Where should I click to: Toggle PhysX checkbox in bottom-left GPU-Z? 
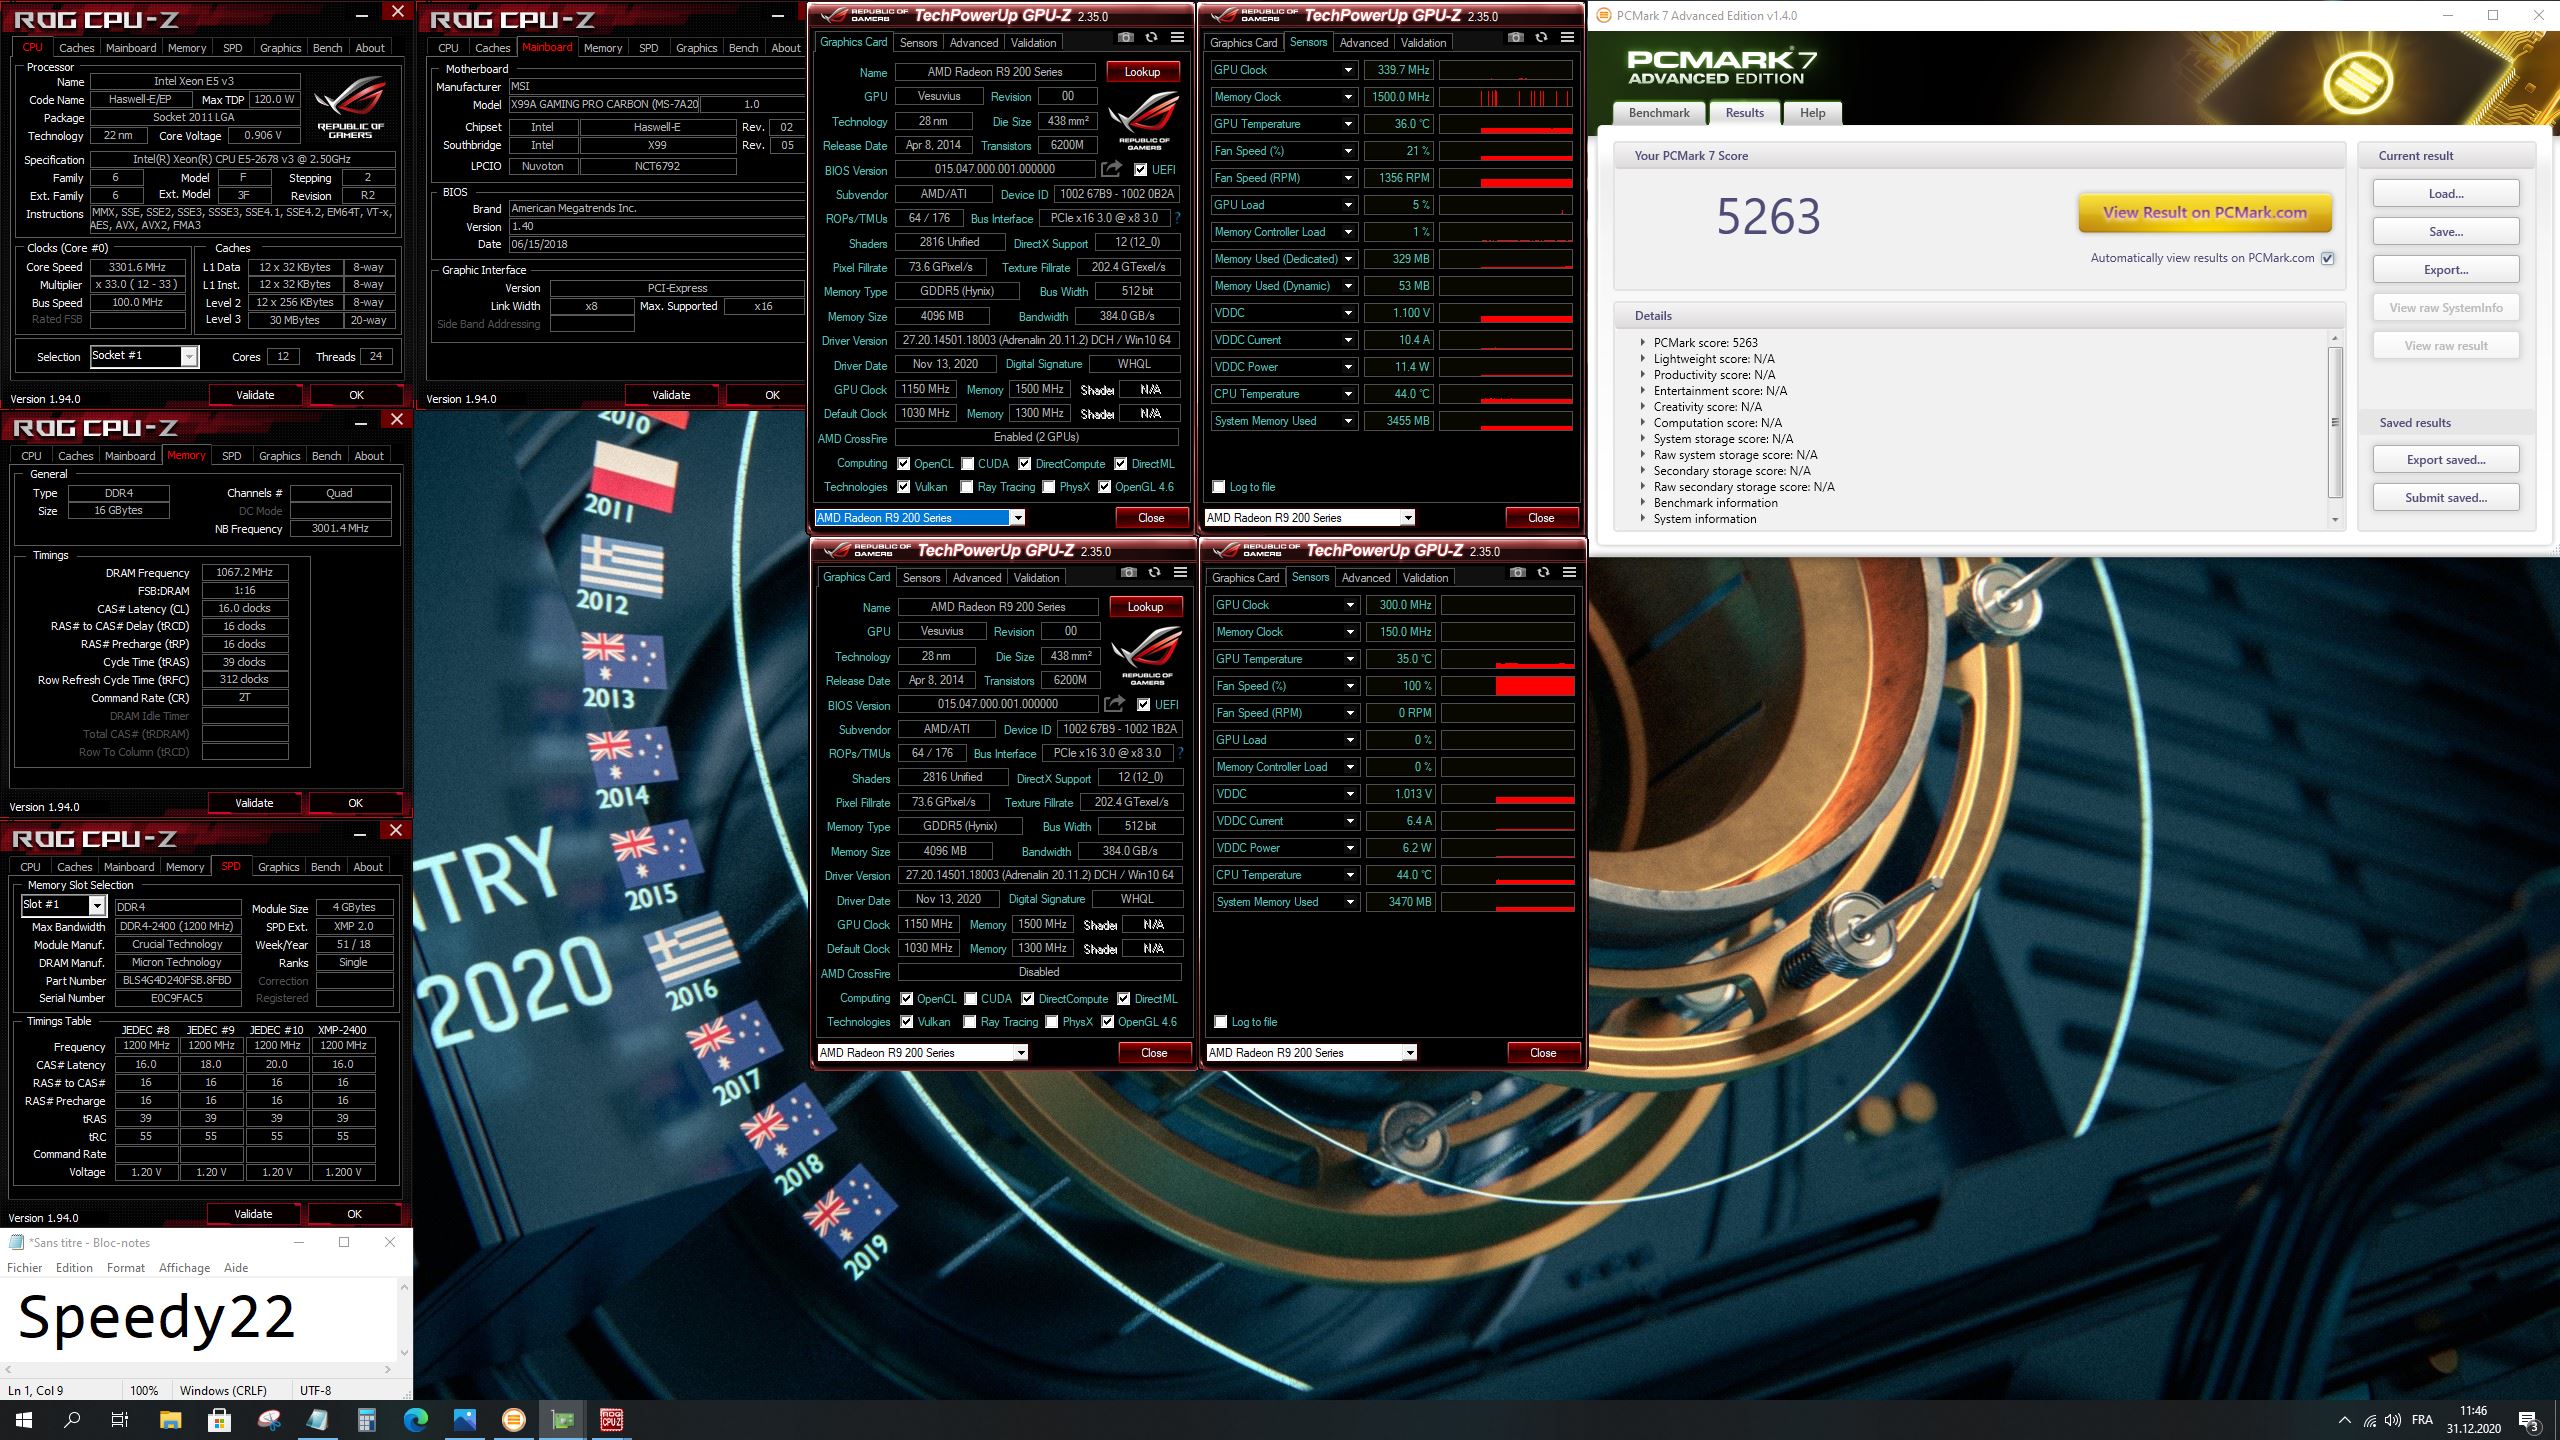[1052, 1022]
